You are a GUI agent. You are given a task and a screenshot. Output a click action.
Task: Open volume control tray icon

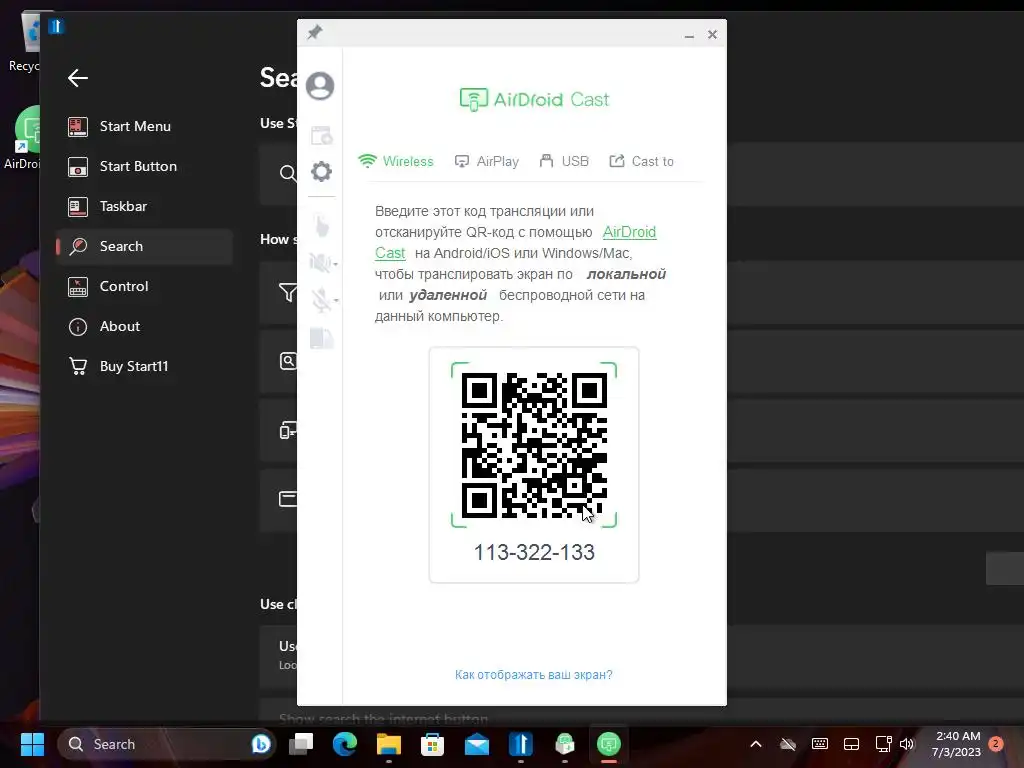(x=906, y=744)
